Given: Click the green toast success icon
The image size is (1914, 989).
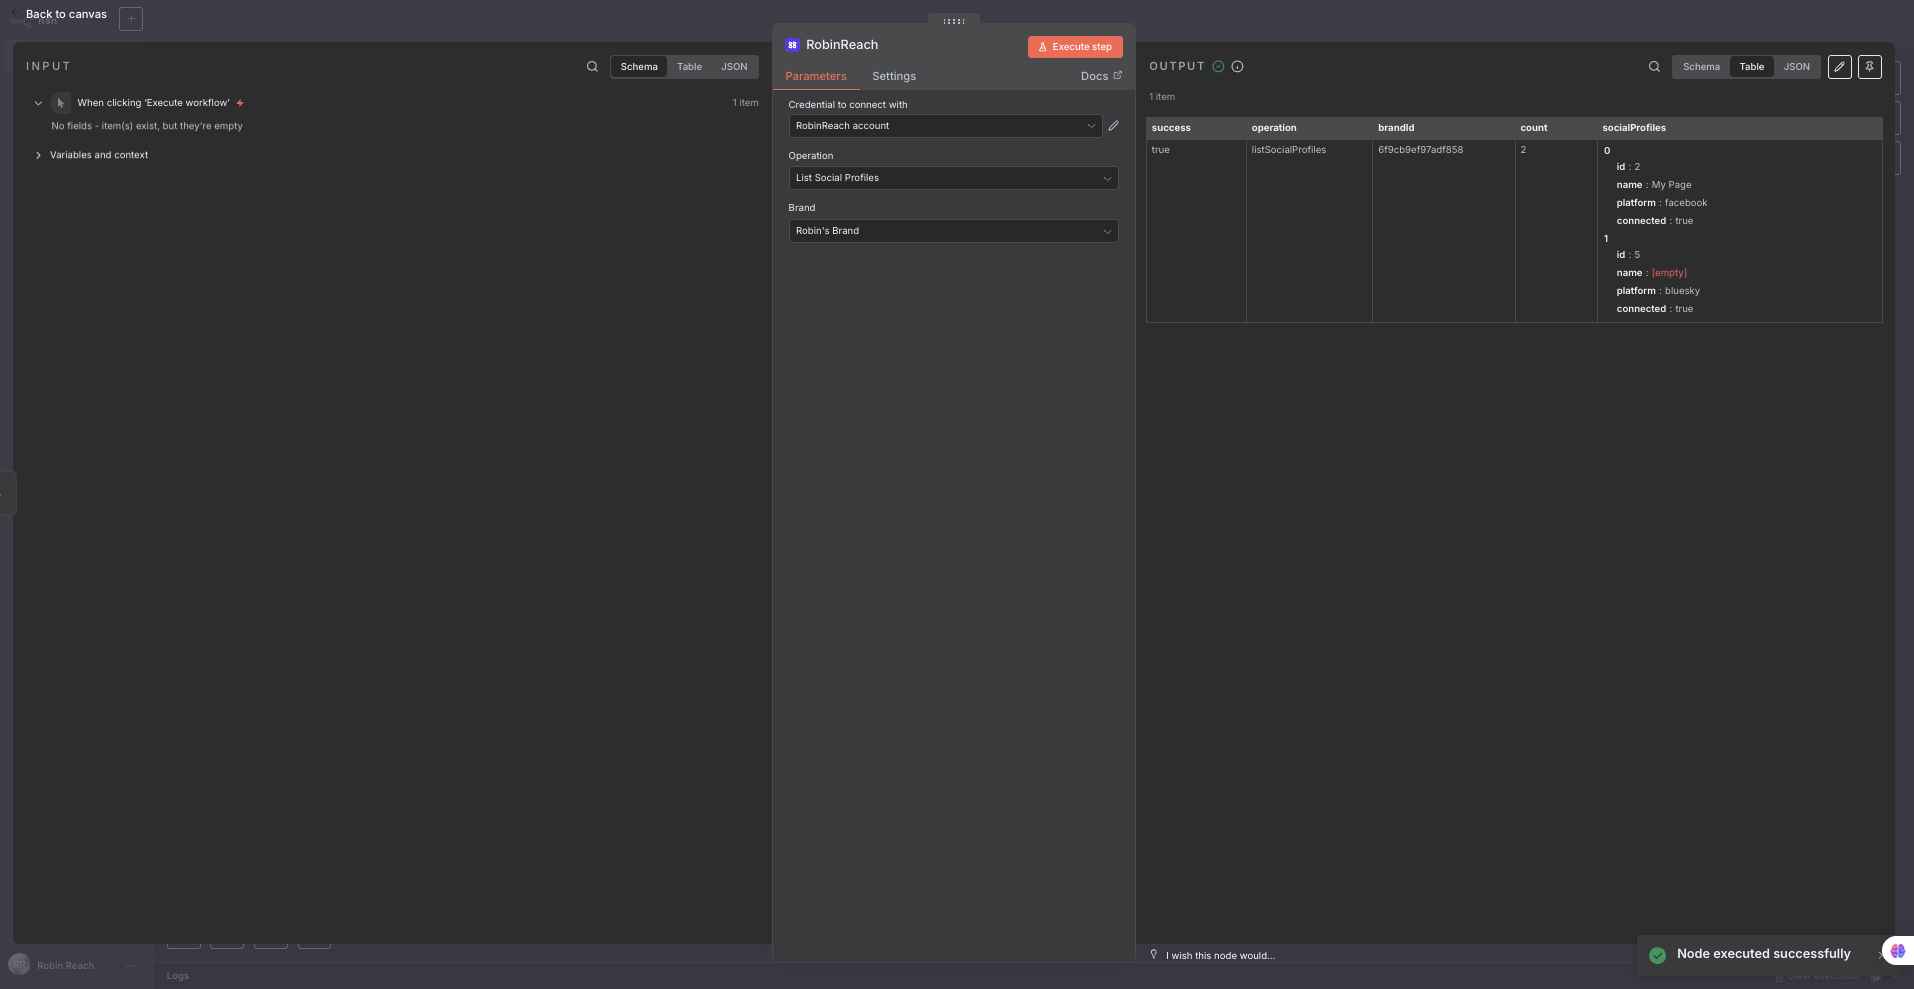Looking at the screenshot, I should pos(1657,955).
